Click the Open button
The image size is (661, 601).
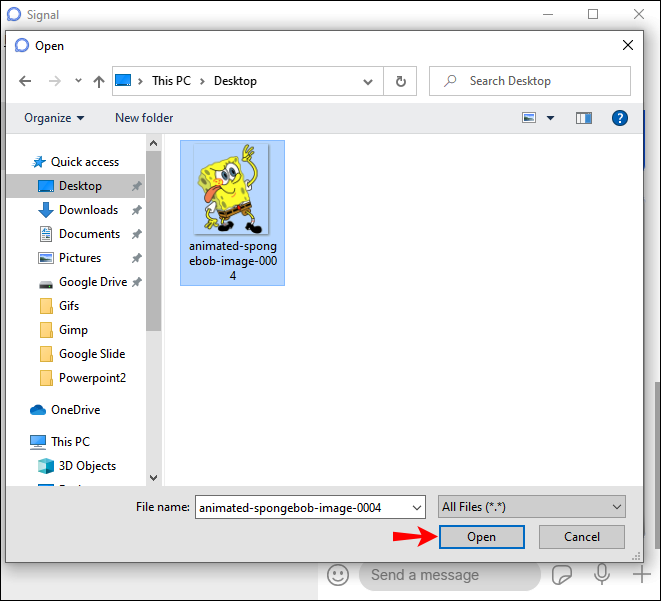tap(481, 537)
